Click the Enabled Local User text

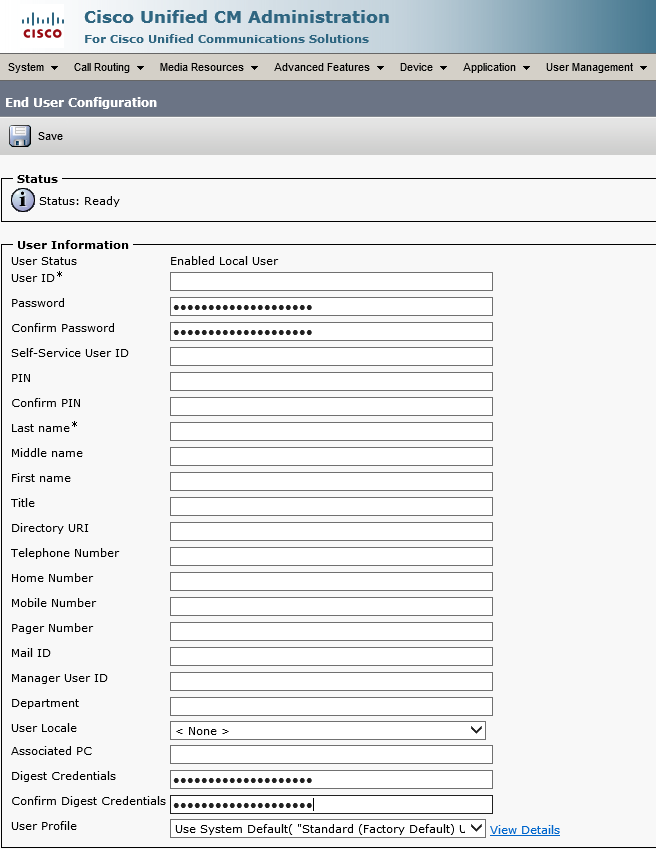[x=224, y=261]
